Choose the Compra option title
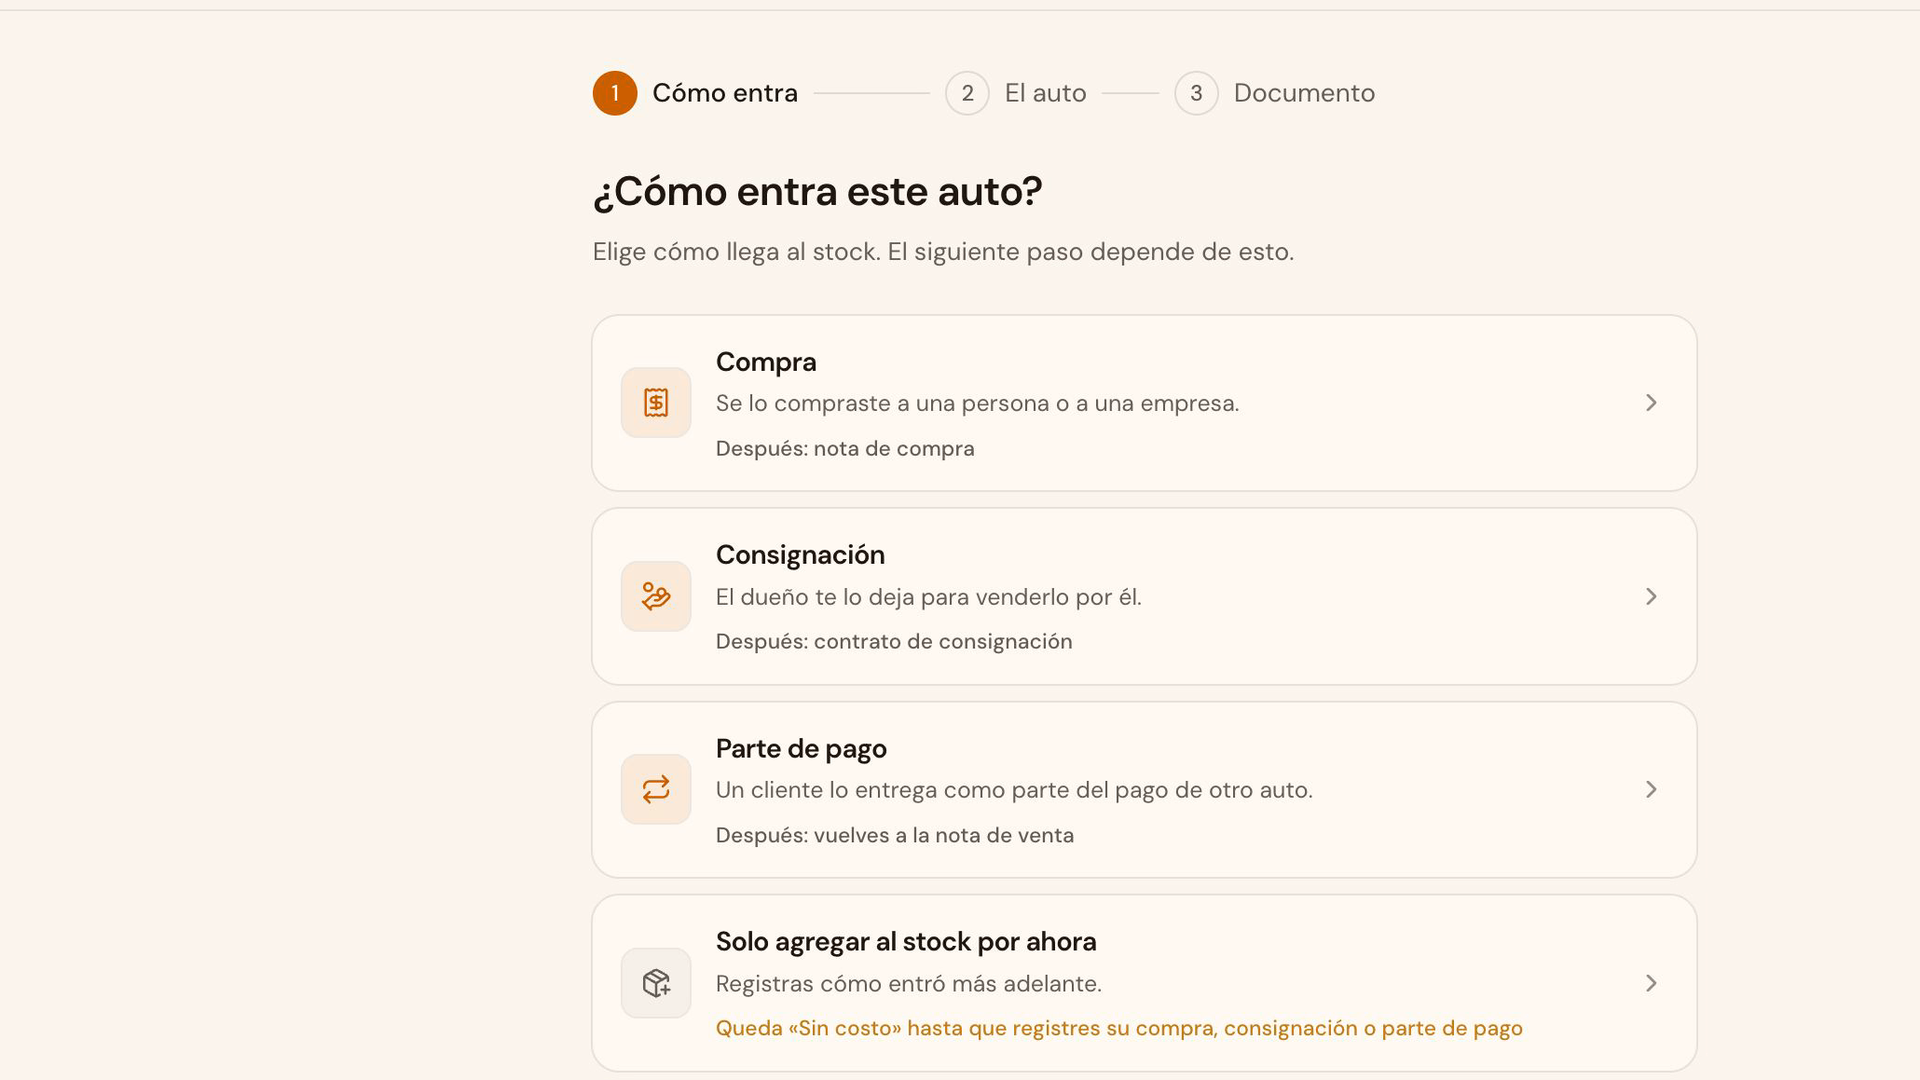 766,362
